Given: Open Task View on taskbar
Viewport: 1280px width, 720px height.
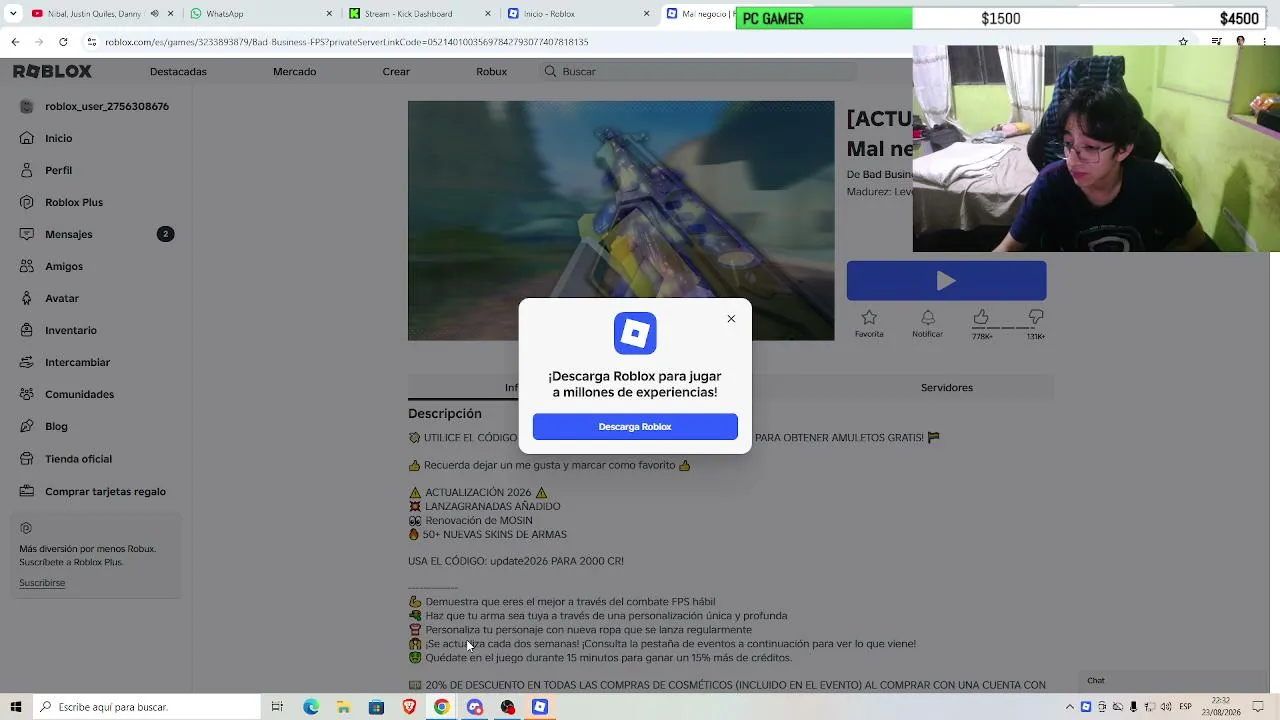Looking at the screenshot, I should [277, 707].
